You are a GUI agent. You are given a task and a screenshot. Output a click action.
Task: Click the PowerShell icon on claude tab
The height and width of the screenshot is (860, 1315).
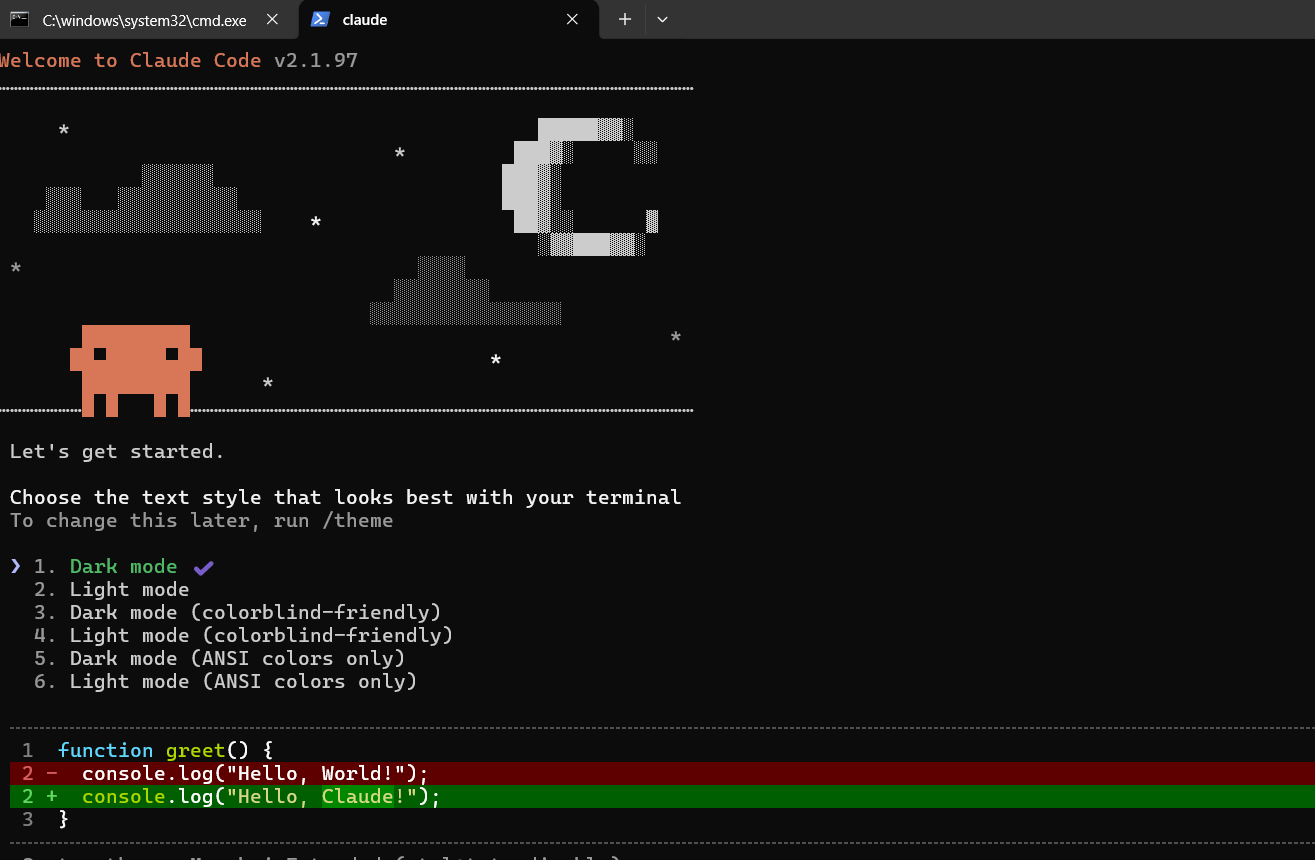(320, 20)
